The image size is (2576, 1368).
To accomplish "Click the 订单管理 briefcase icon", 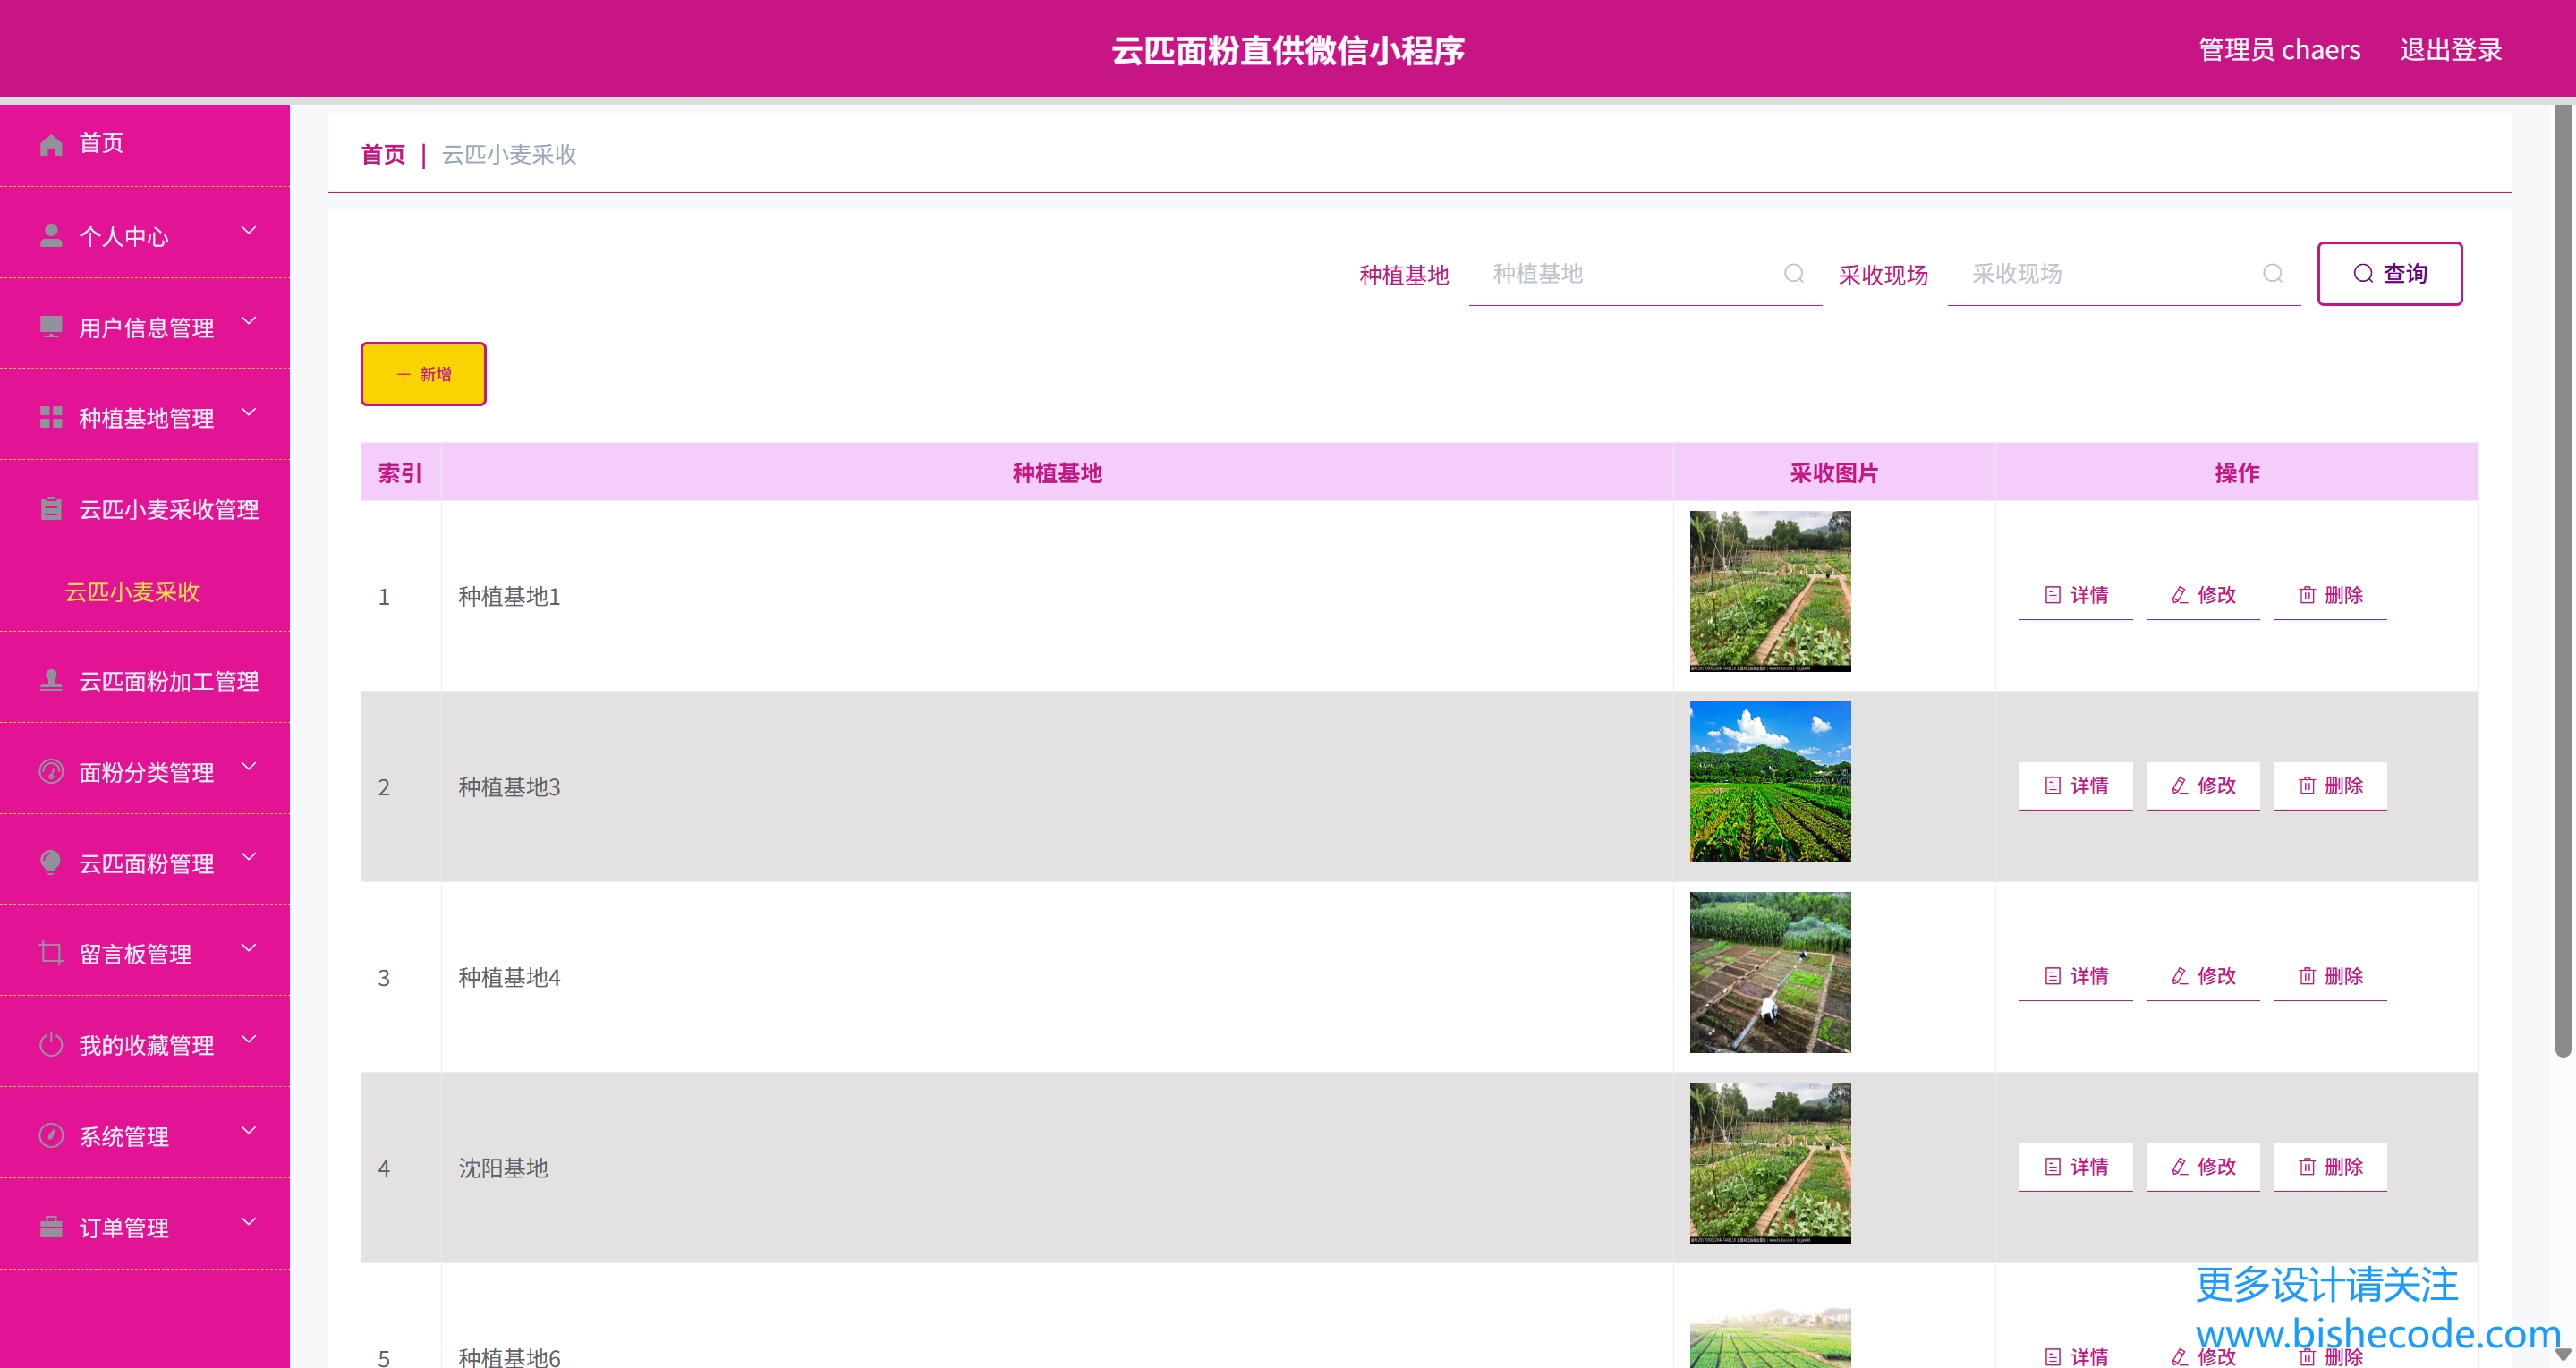I will tap(51, 1227).
